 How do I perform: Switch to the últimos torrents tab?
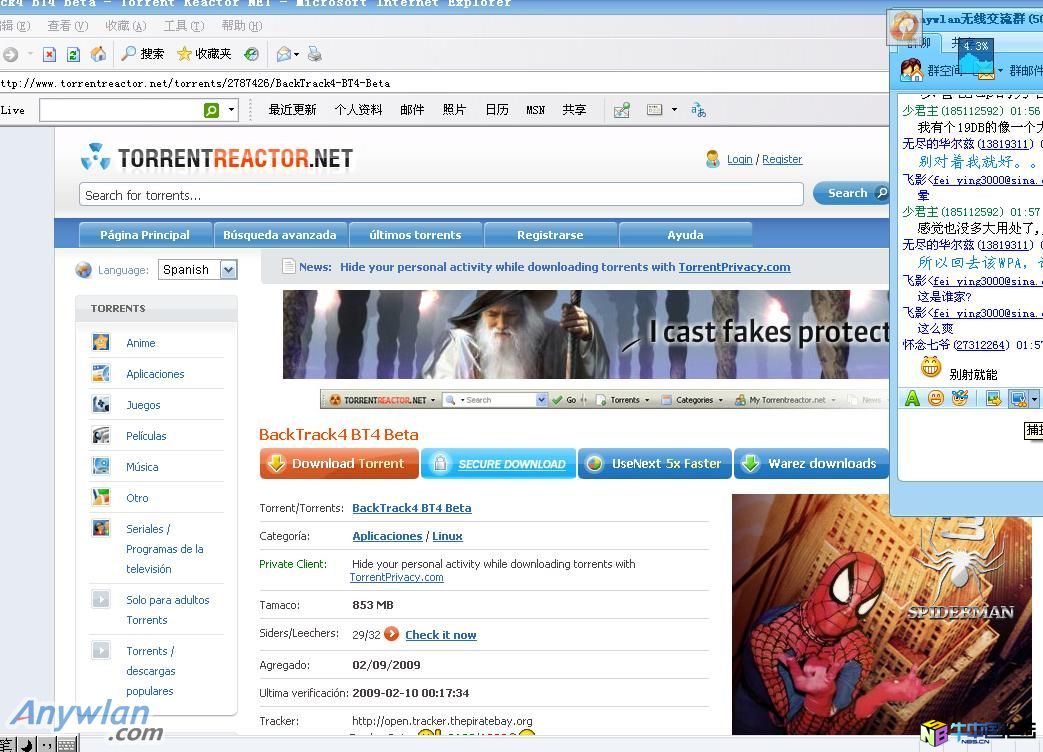pyautogui.click(x=415, y=235)
